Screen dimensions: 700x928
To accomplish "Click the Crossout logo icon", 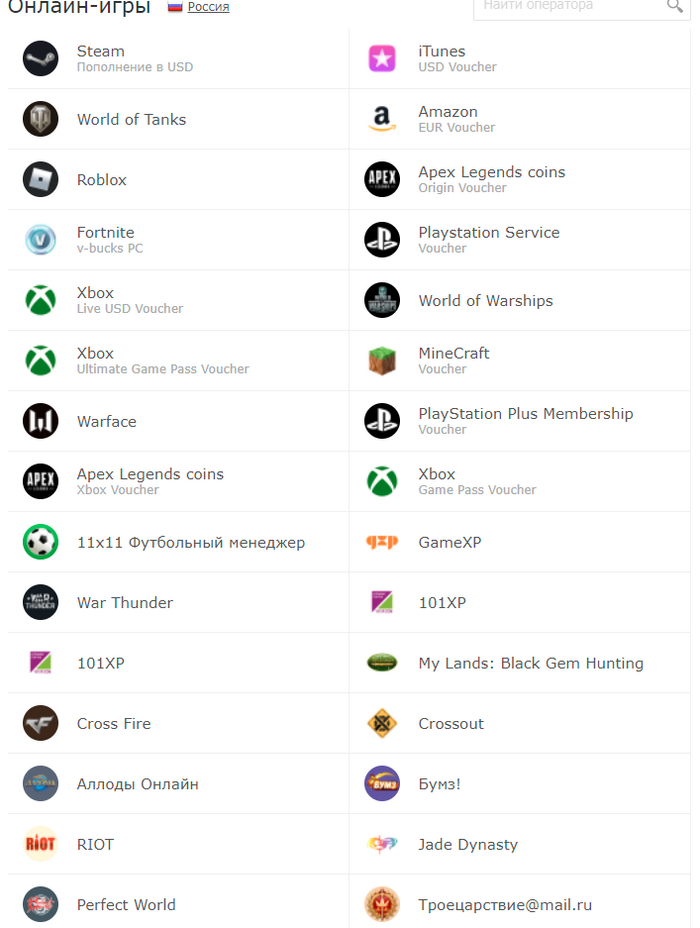I will click(382, 723).
